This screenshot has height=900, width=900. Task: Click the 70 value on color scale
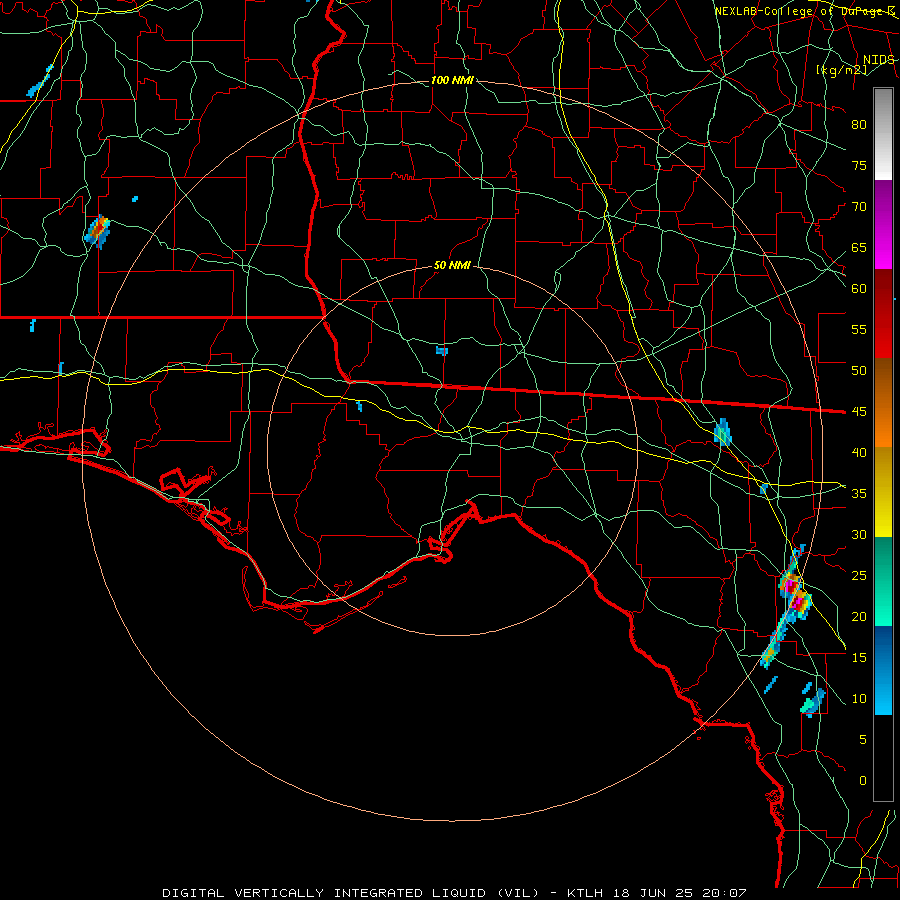(x=859, y=207)
